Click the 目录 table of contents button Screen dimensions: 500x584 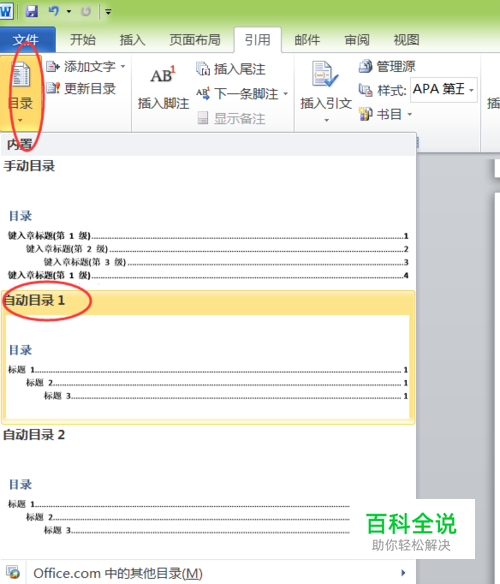[20, 92]
